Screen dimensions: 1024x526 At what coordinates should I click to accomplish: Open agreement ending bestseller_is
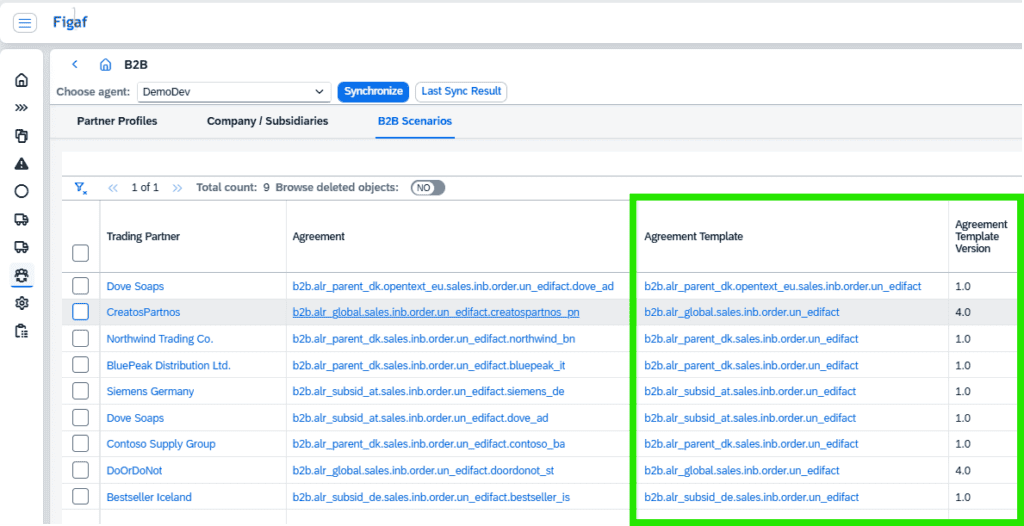coord(431,497)
